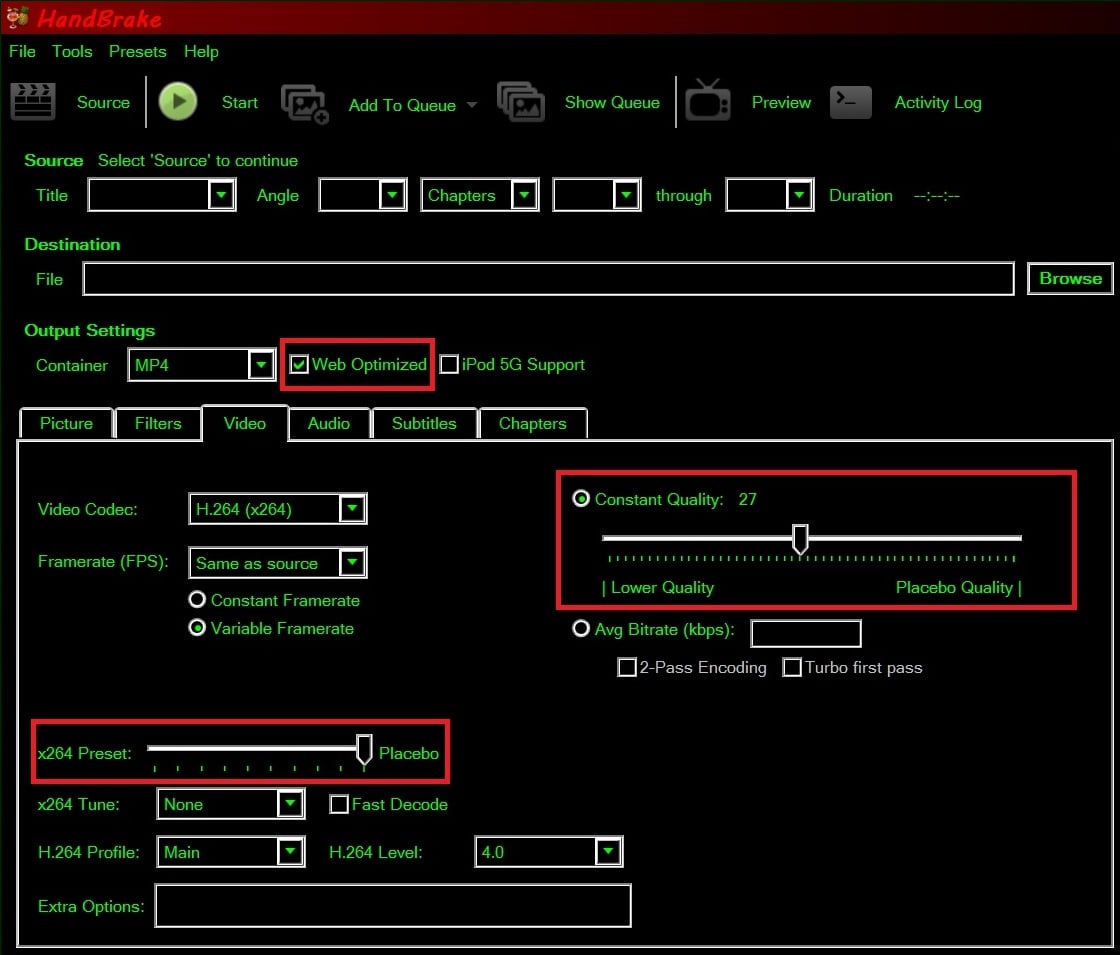Screen dimensions: 1120x955
Task: Click the x264 Preset slider handle
Action: (x=364, y=749)
